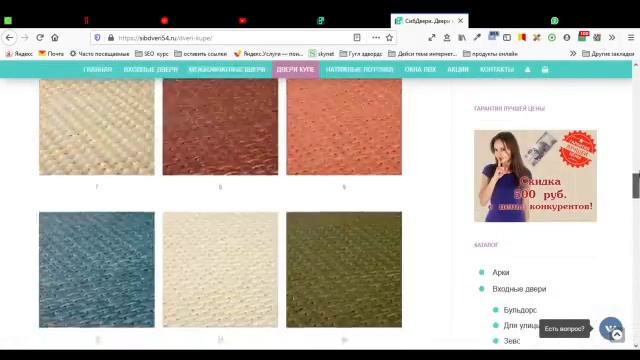The image size is (640, 360).
Task: Open Зевс catalog subcategory
Action: (x=512, y=341)
